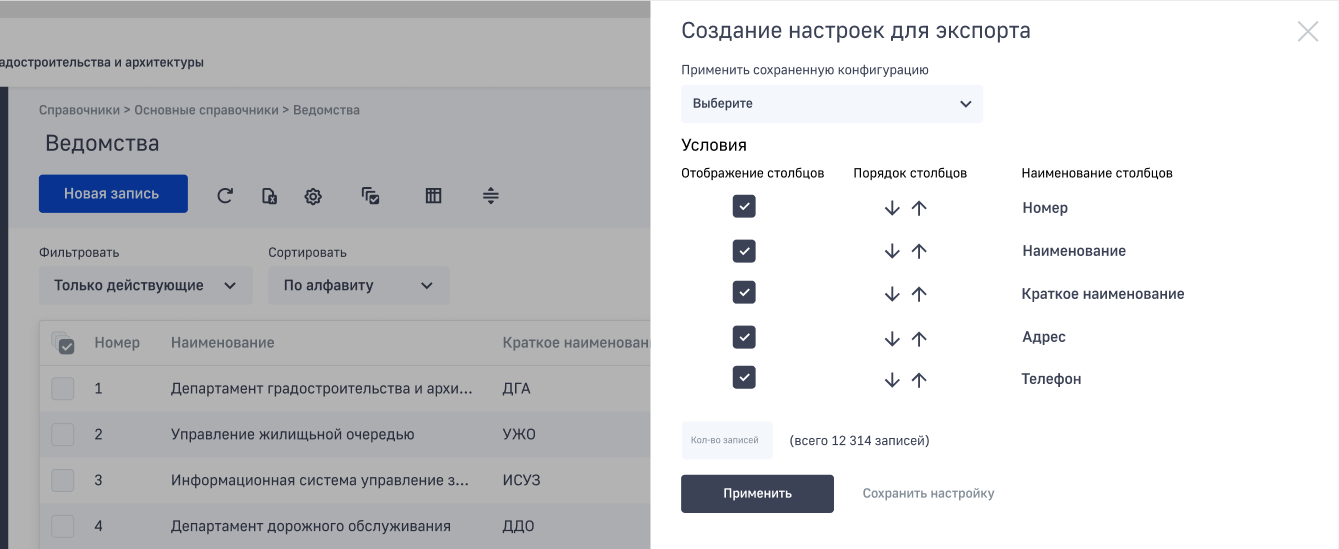Open the По алфавиту sort dropdown
Viewport: 1339px width, 549px height.
359,286
